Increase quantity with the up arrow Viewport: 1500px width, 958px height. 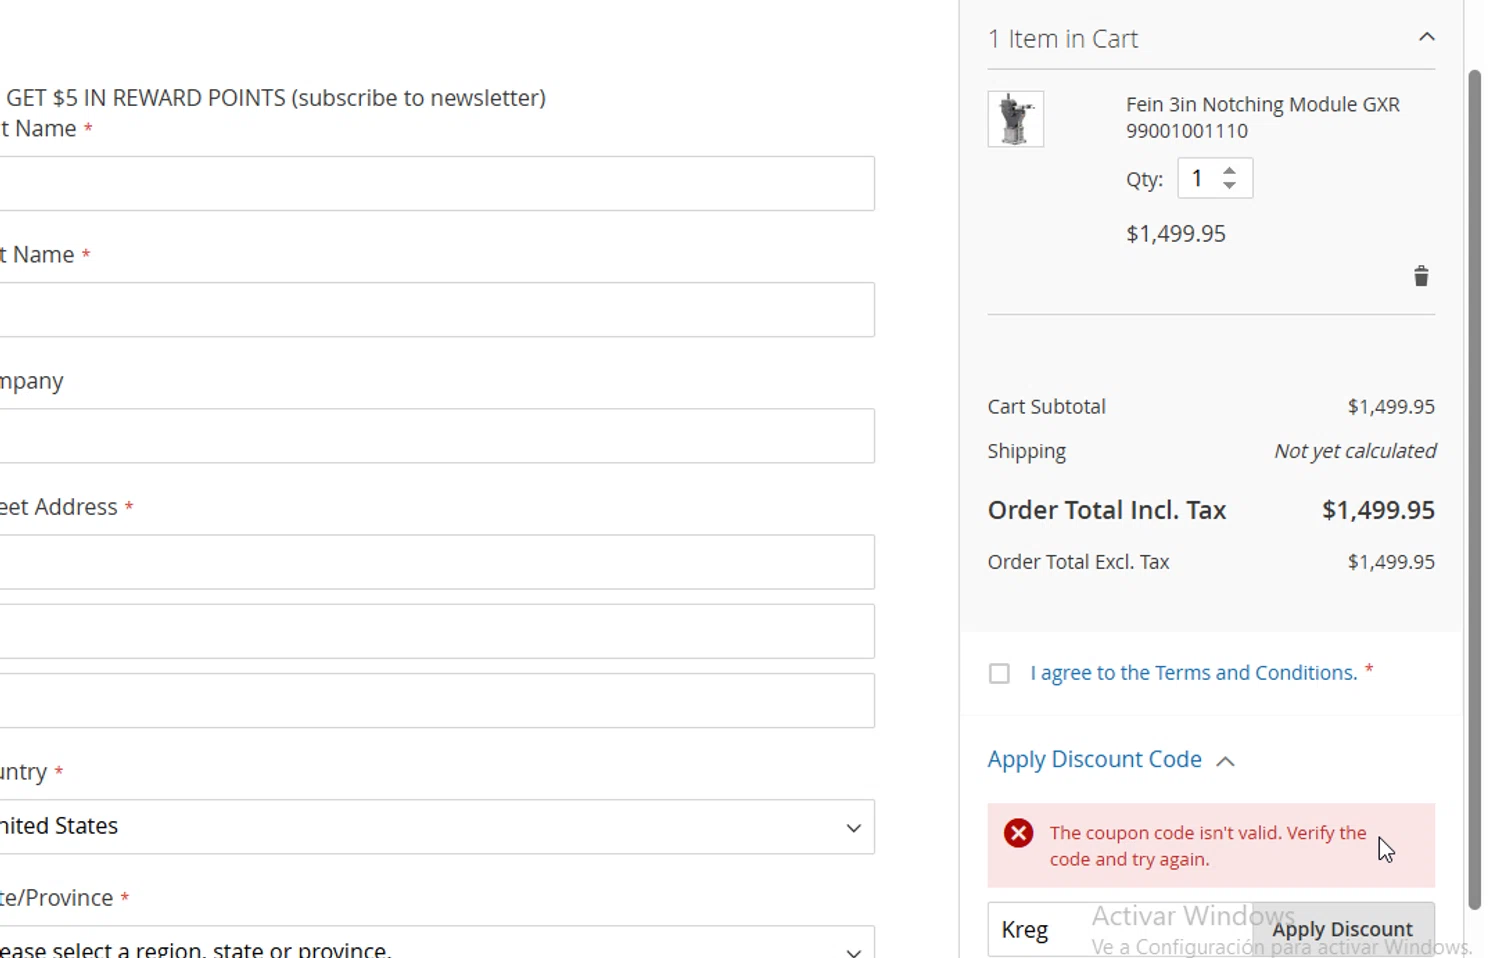click(1230, 170)
